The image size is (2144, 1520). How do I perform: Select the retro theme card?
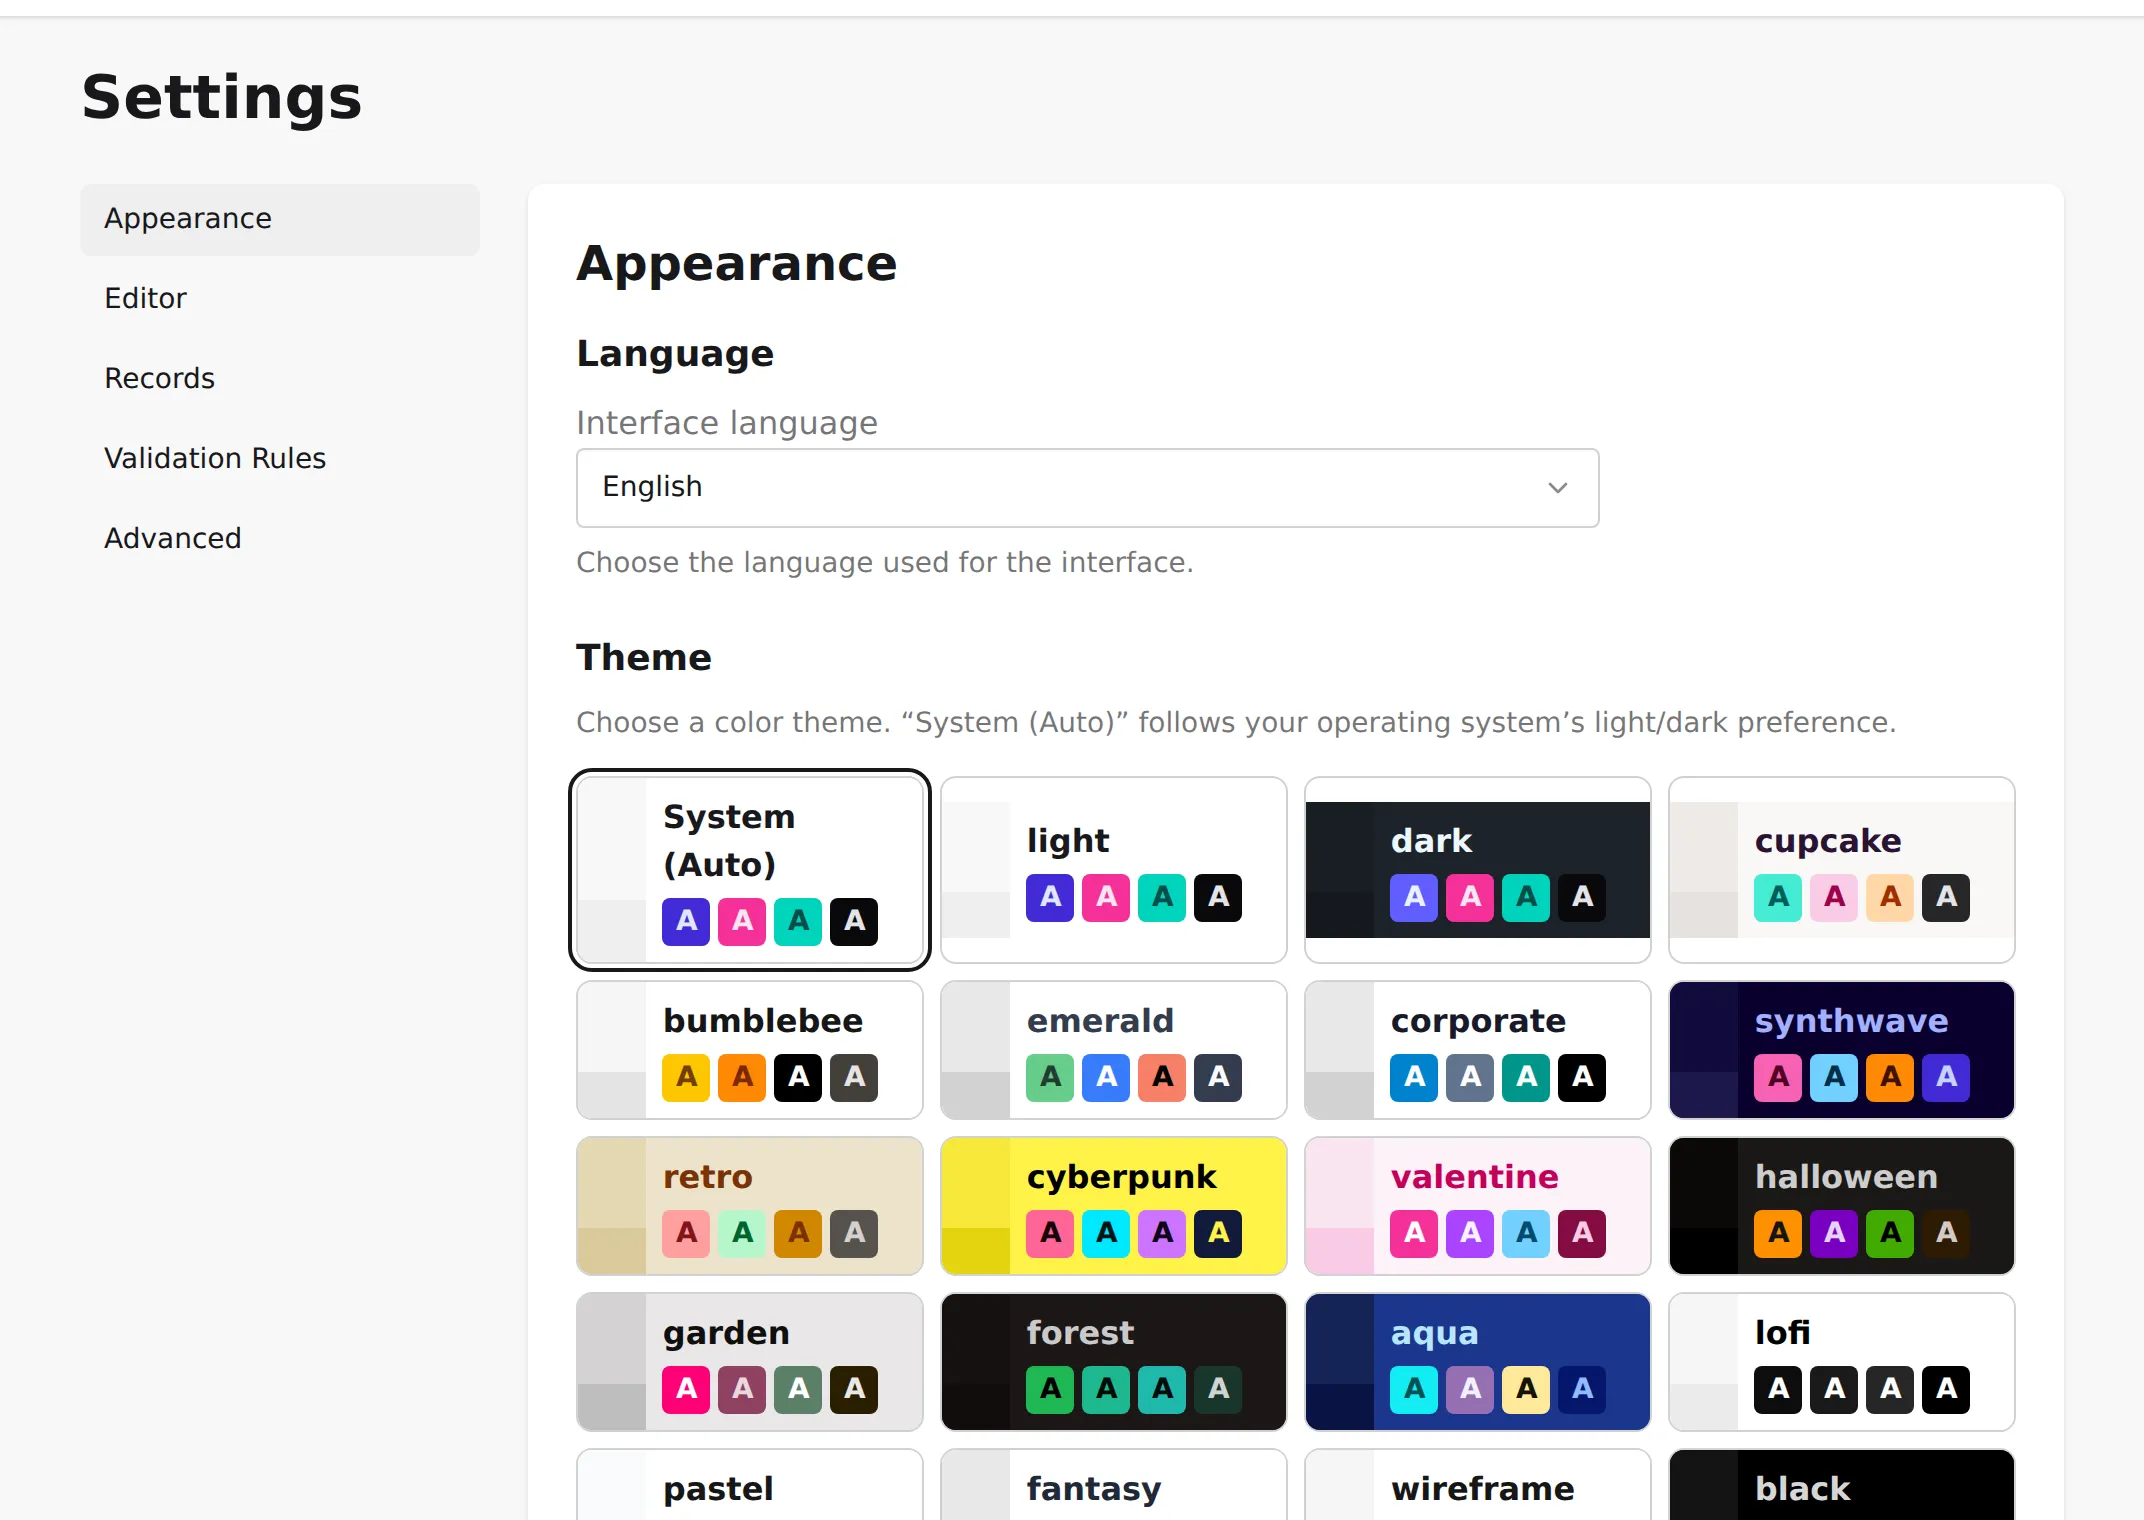coord(750,1206)
